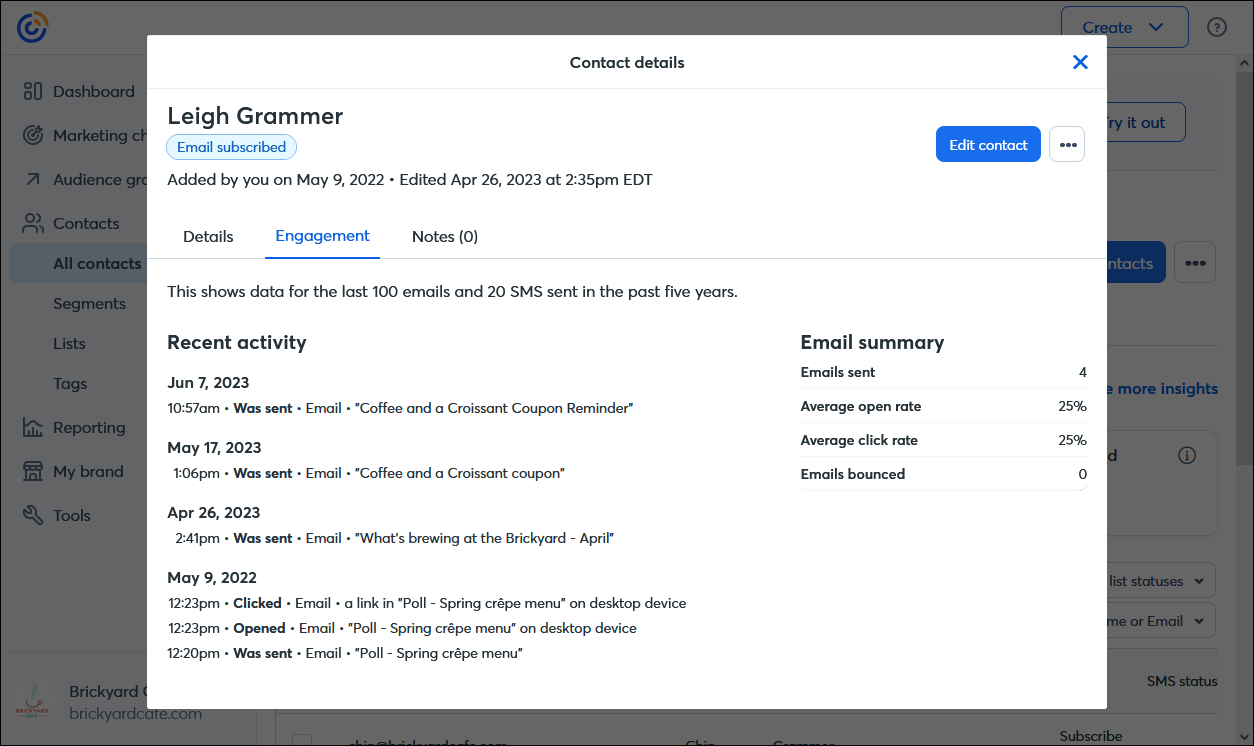Viewport: 1254px width, 746px height.
Task: Open the Name or Email dropdown
Action: tap(1161, 621)
